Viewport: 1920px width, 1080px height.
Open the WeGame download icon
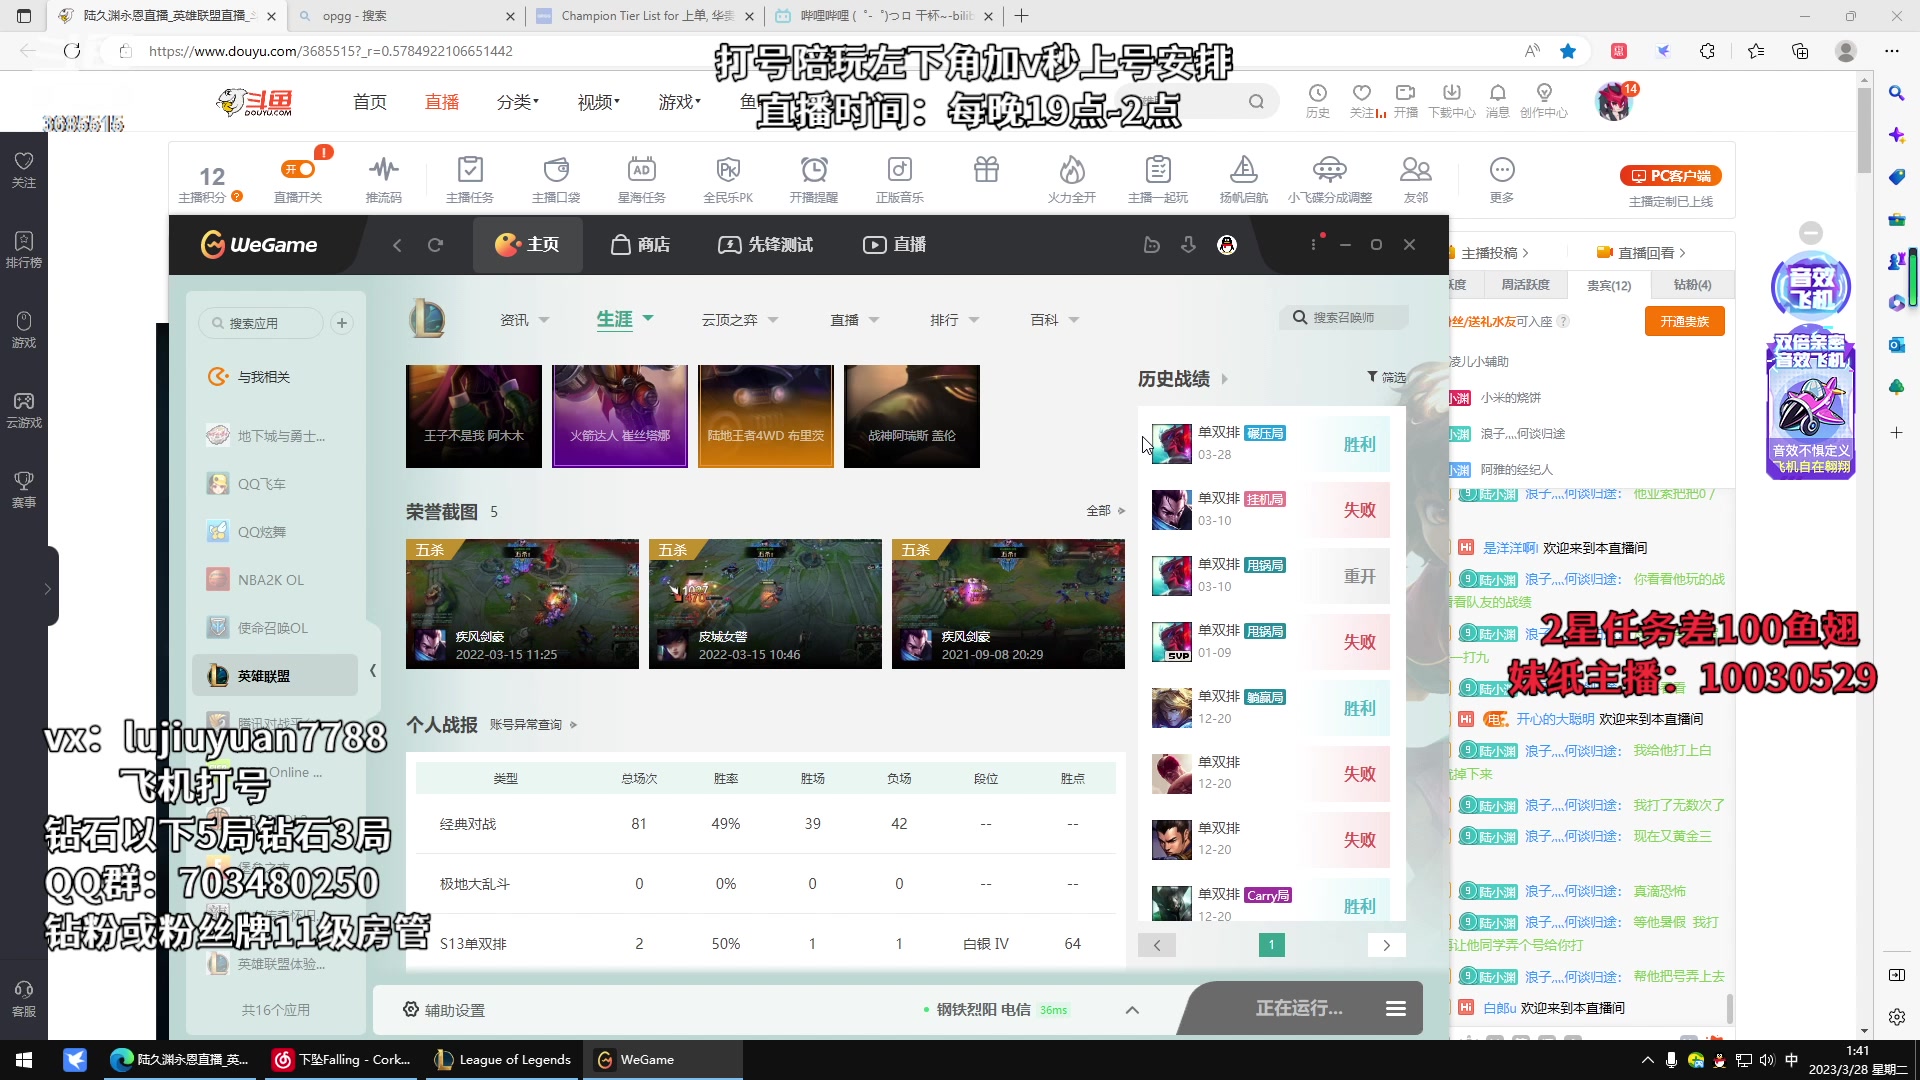point(1188,245)
